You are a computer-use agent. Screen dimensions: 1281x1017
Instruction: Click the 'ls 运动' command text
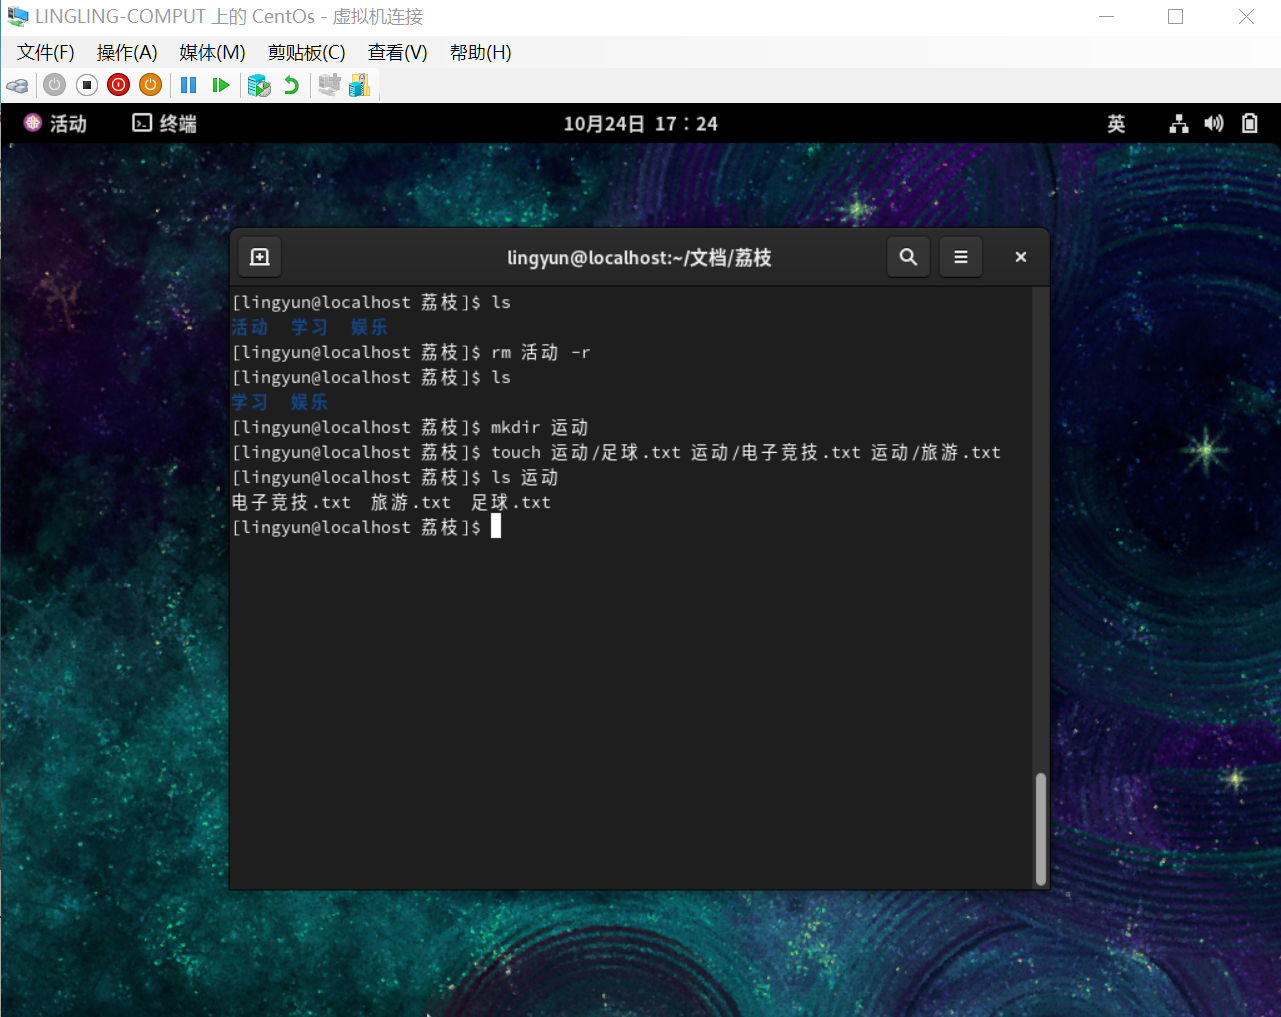[525, 477]
